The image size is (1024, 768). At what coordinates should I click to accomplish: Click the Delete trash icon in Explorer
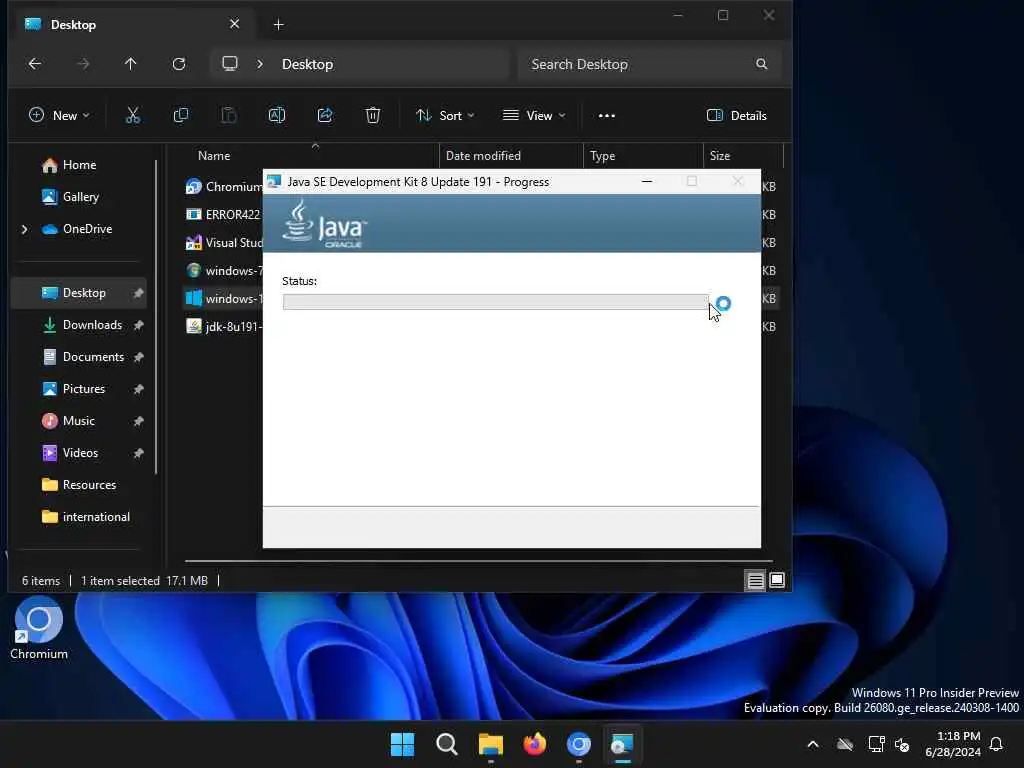click(x=373, y=116)
